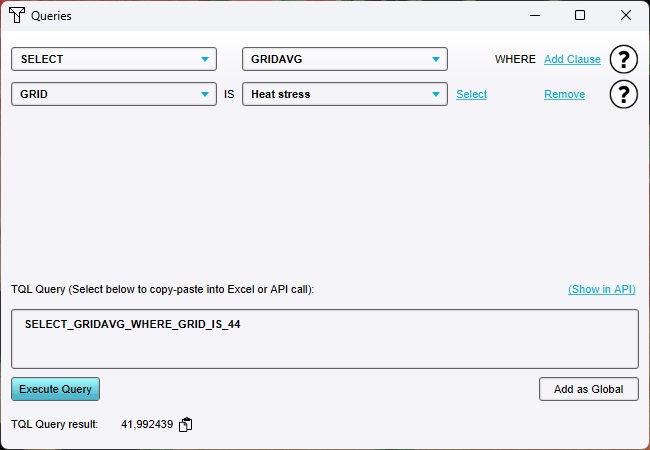This screenshot has width=650, height=450.
Task: Minimize the Queries window
Action: [x=533, y=16]
